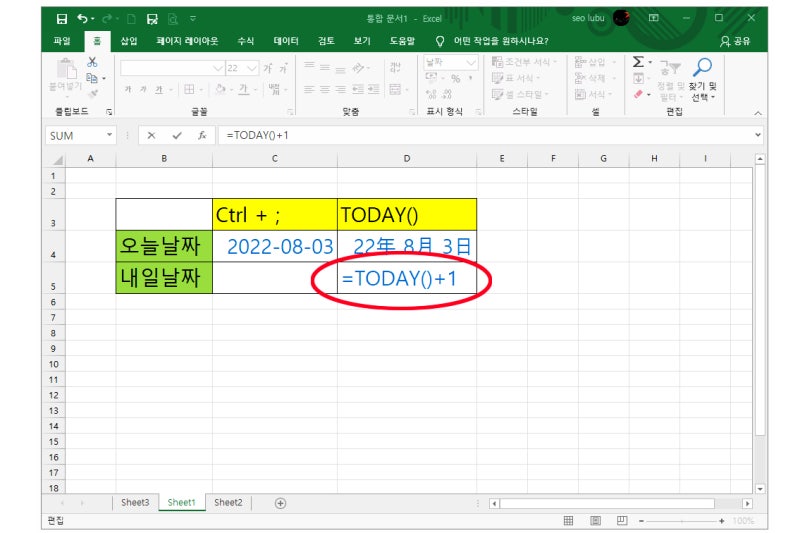Image resolution: width=800 pixels, height=533 pixels.
Task: Click the zoom slider in status bar
Action: [681, 521]
